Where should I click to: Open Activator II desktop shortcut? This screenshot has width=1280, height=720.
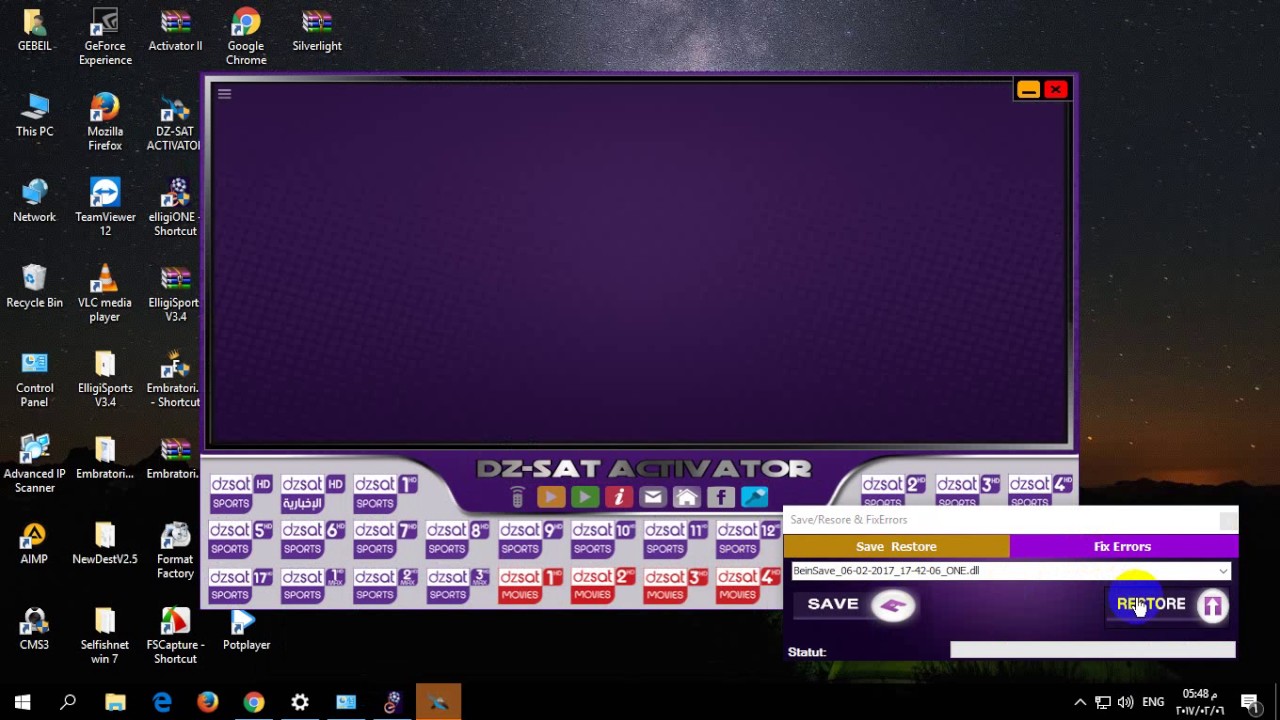175,30
